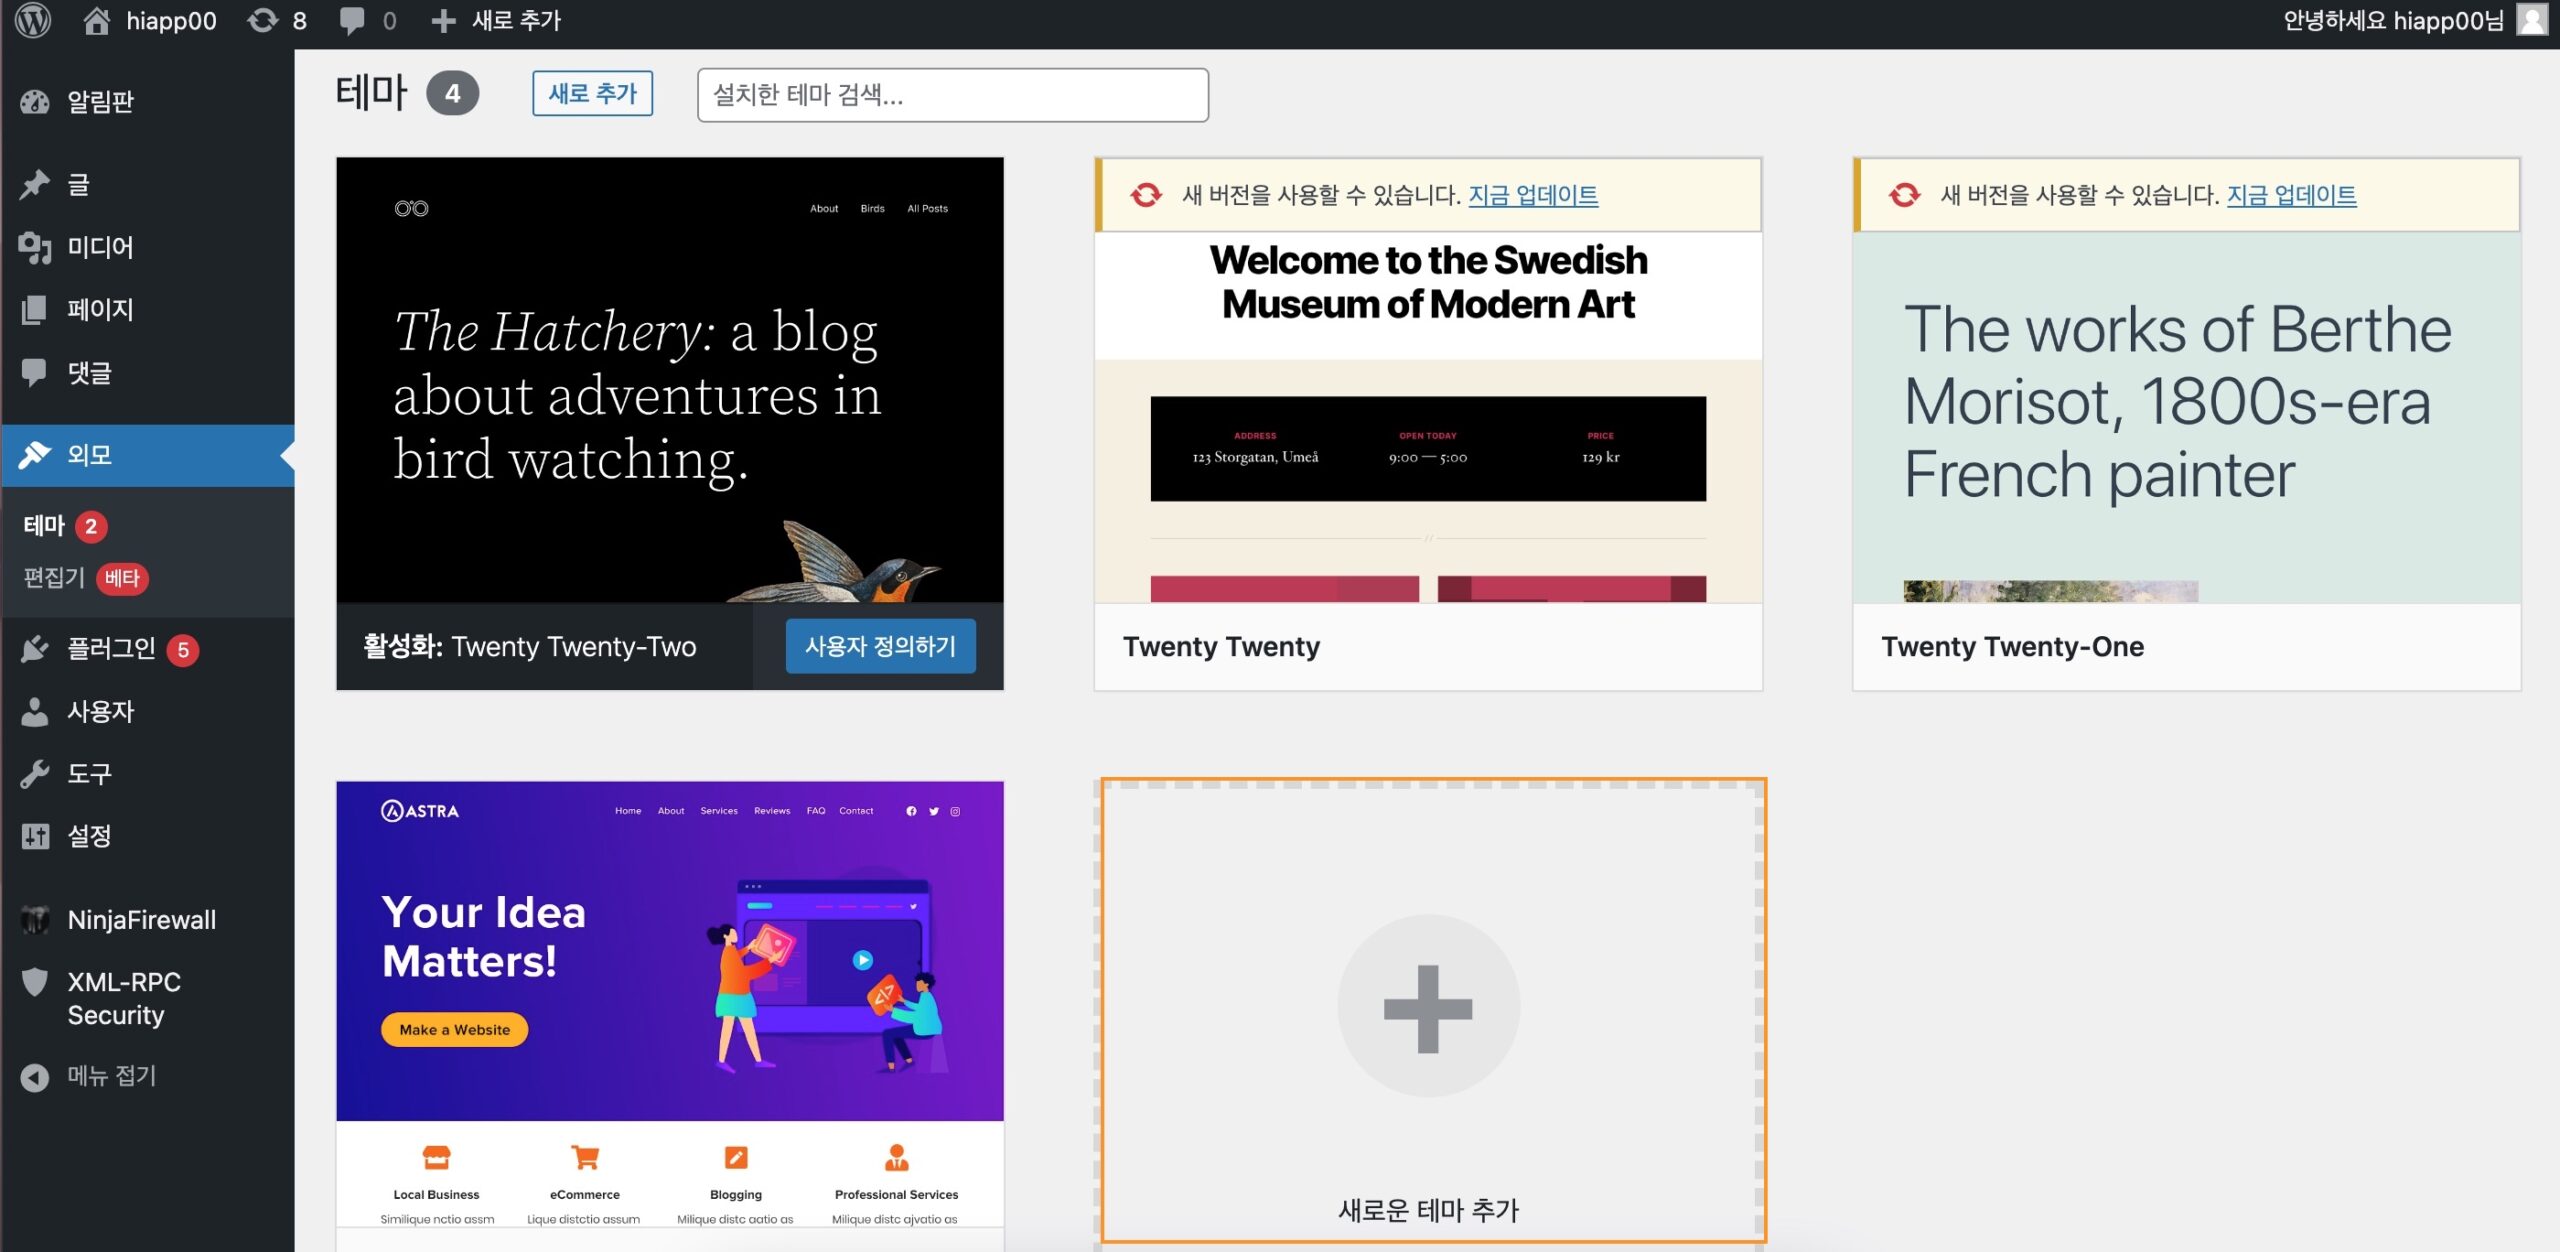Click the red badge 5 next to 플러그인
The height and width of the screenshot is (1252, 2560).
coord(182,650)
